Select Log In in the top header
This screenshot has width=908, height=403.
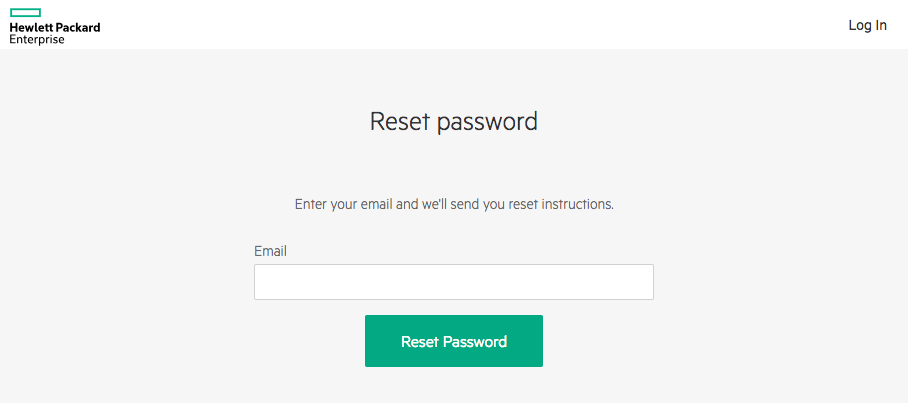(867, 25)
